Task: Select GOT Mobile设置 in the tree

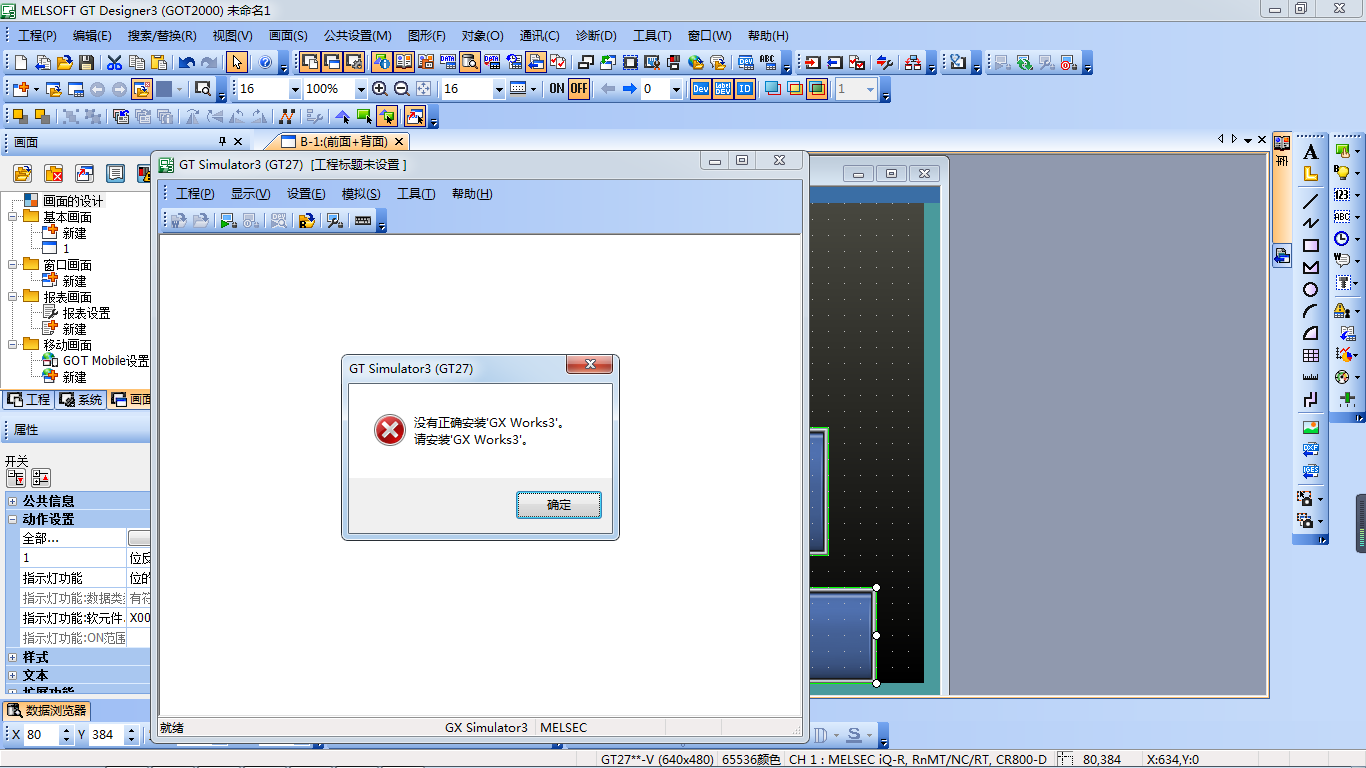Action: pyautogui.click(x=106, y=361)
